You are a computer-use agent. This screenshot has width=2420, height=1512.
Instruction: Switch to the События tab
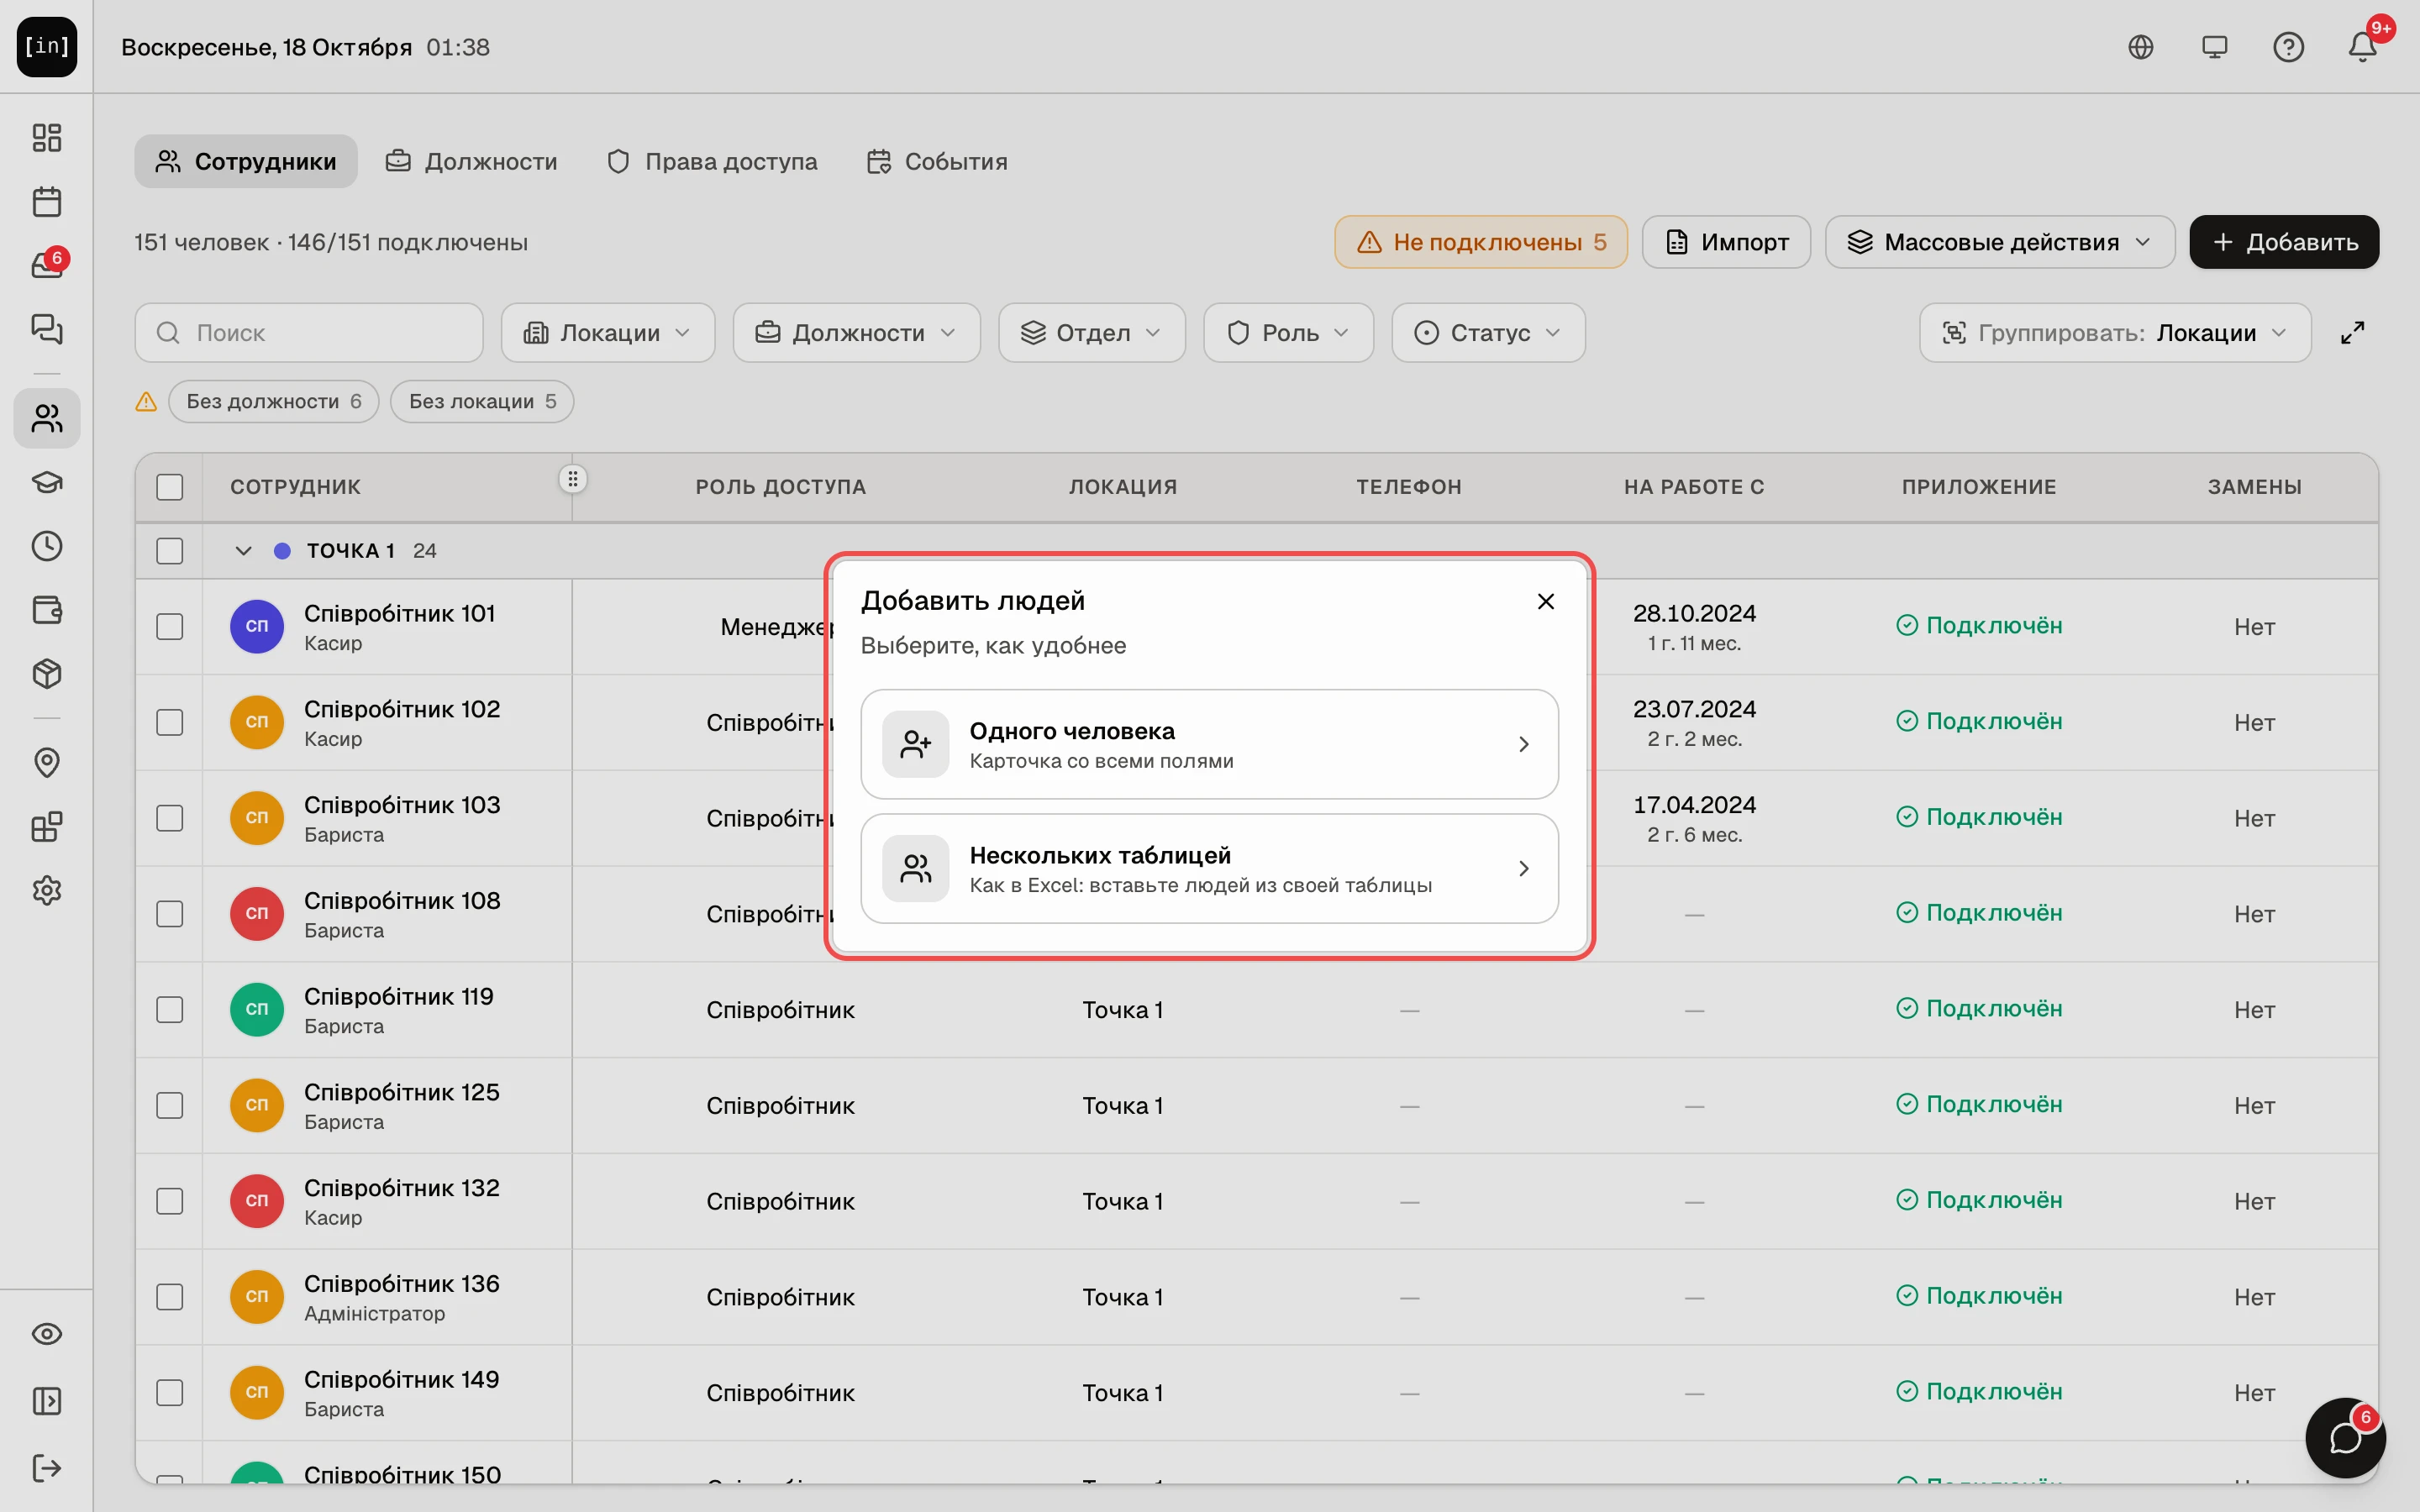(x=937, y=161)
